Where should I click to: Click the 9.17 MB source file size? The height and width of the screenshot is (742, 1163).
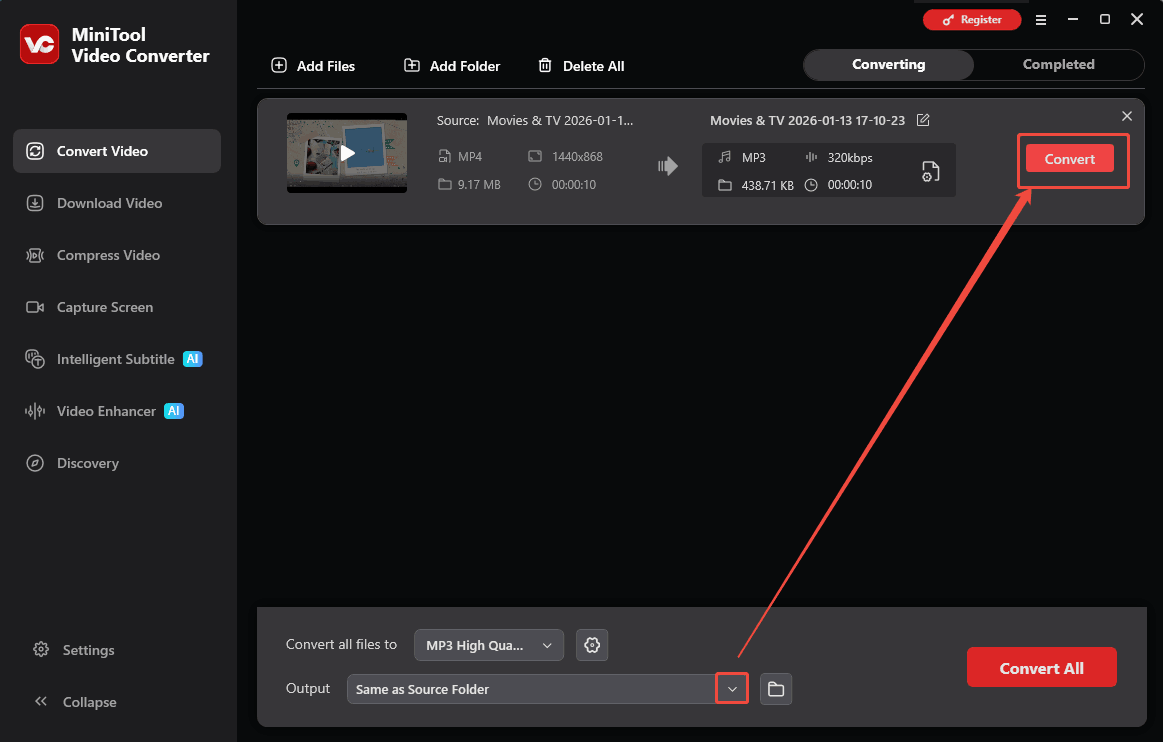click(478, 185)
